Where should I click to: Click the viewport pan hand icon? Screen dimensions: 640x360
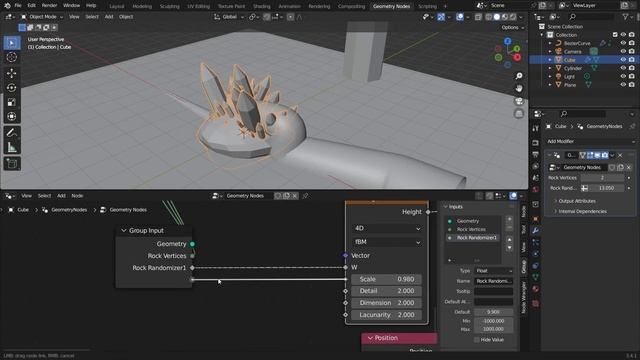[519, 88]
